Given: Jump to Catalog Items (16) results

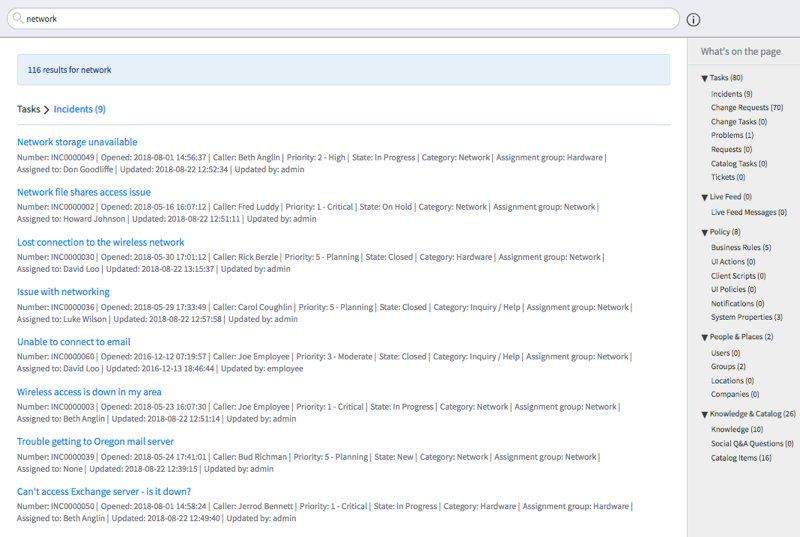Looking at the screenshot, I should coord(741,458).
